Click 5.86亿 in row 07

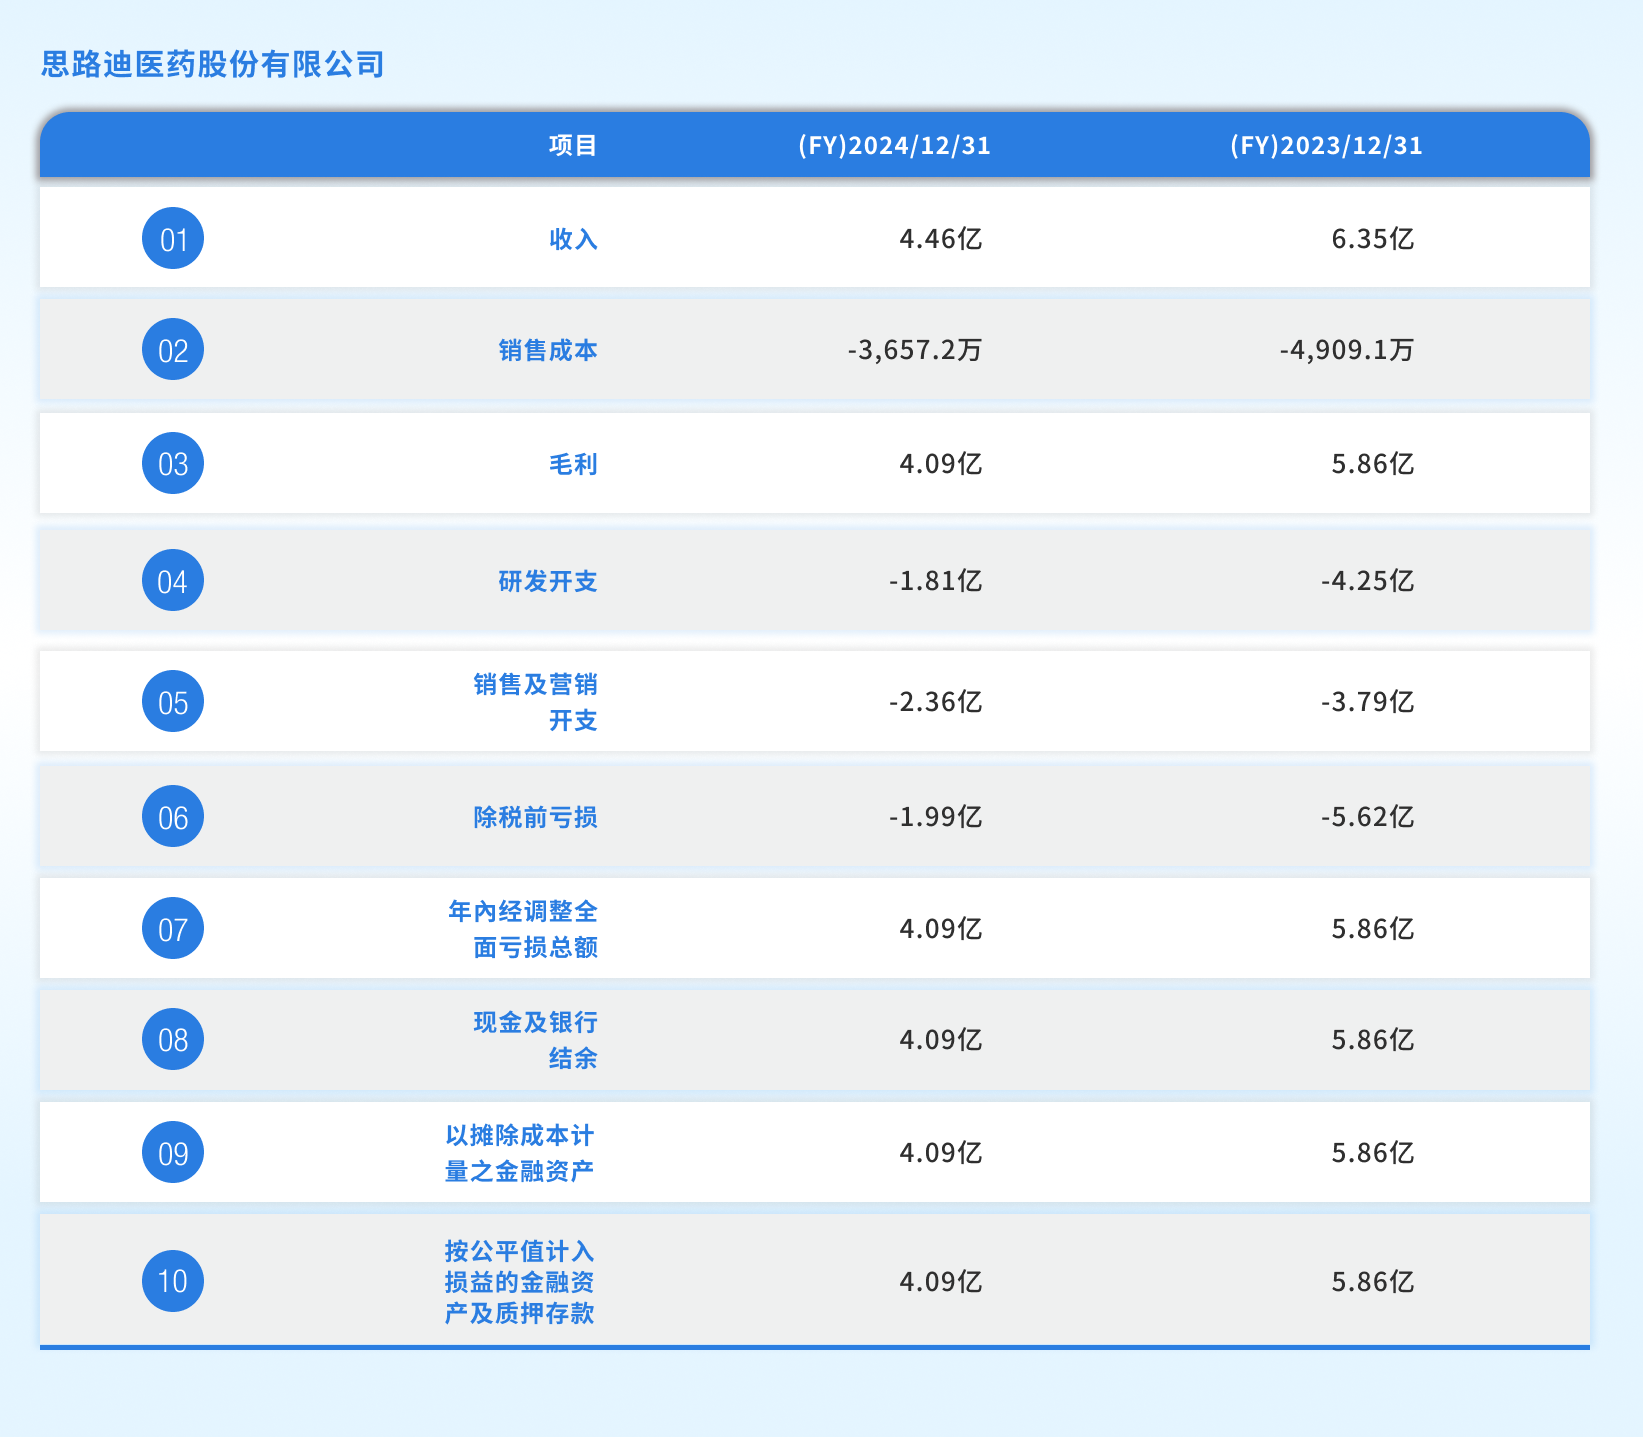(x=1373, y=929)
